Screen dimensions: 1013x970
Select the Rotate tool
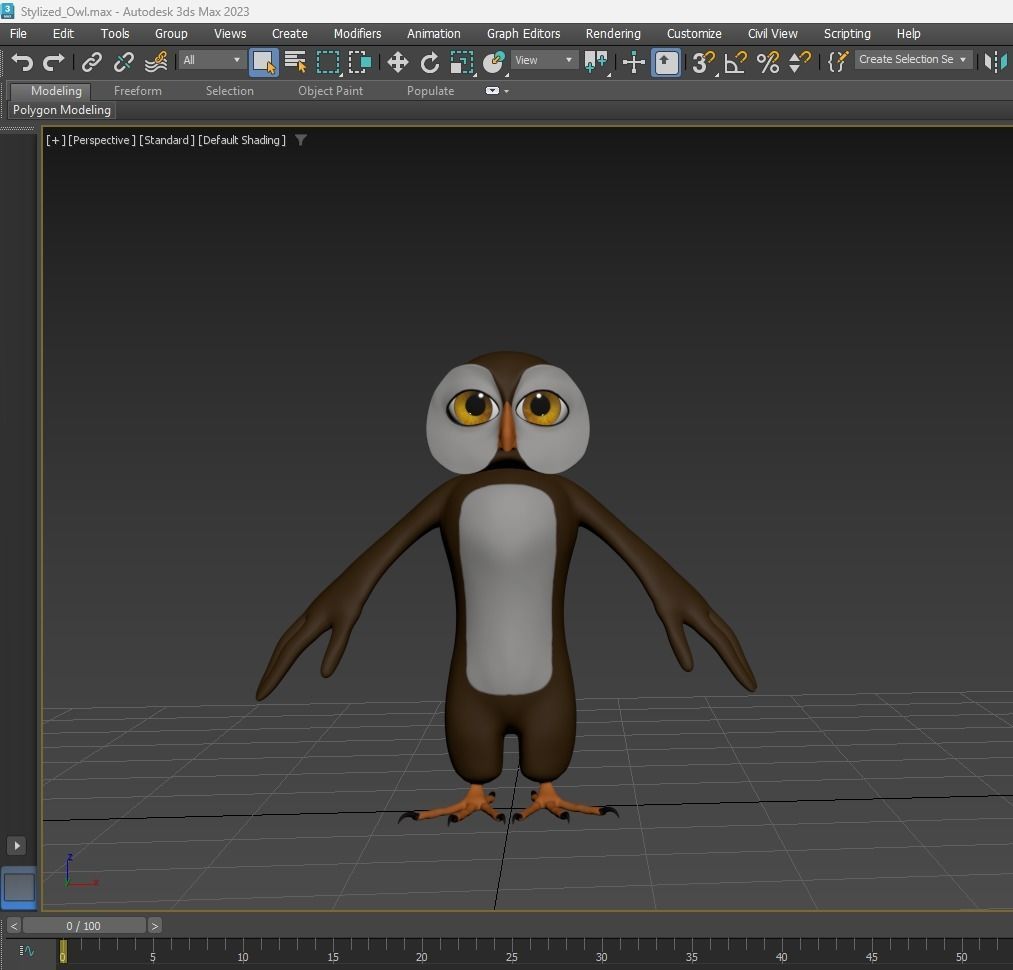(x=430, y=62)
